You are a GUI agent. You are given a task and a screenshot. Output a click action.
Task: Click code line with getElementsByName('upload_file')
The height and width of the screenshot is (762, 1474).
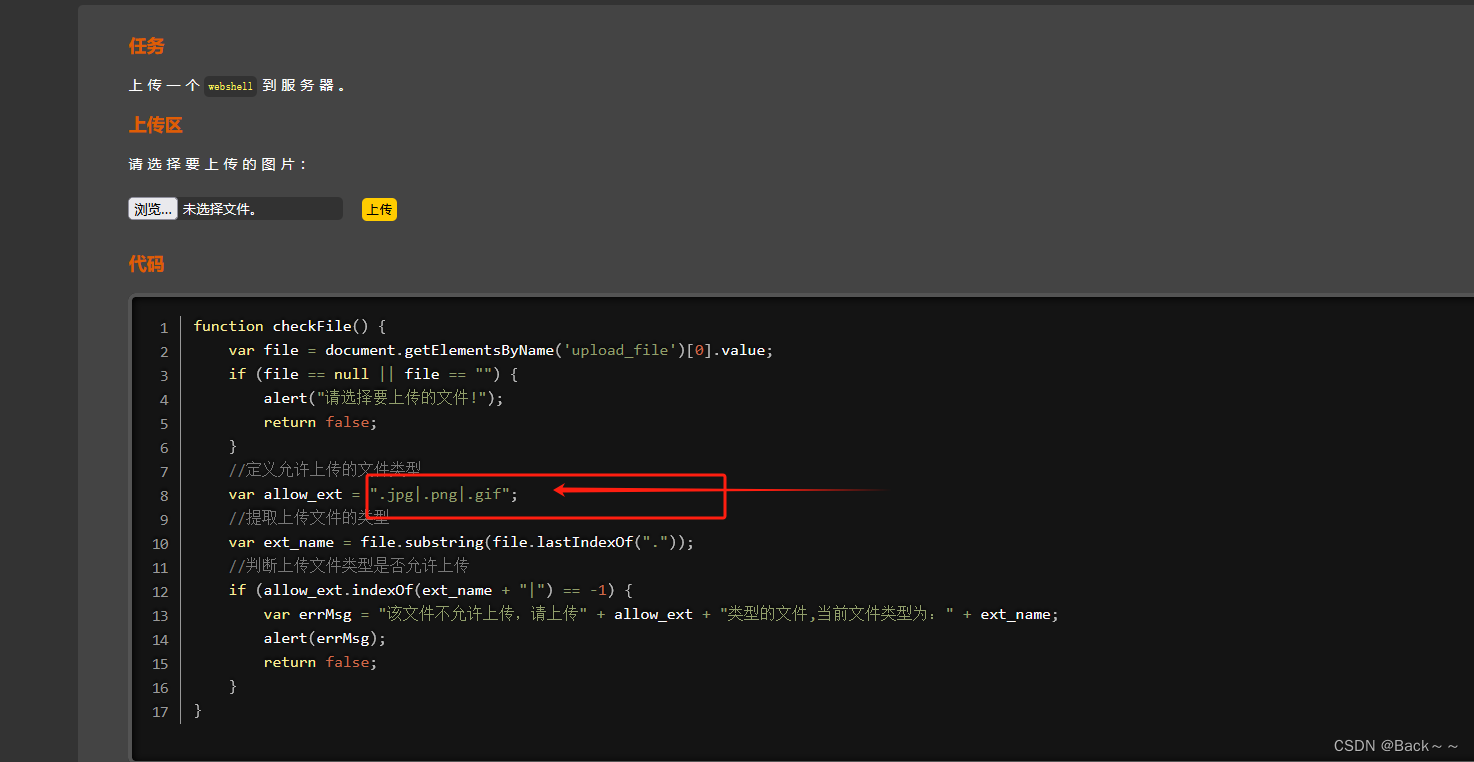(x=501, y=350)
